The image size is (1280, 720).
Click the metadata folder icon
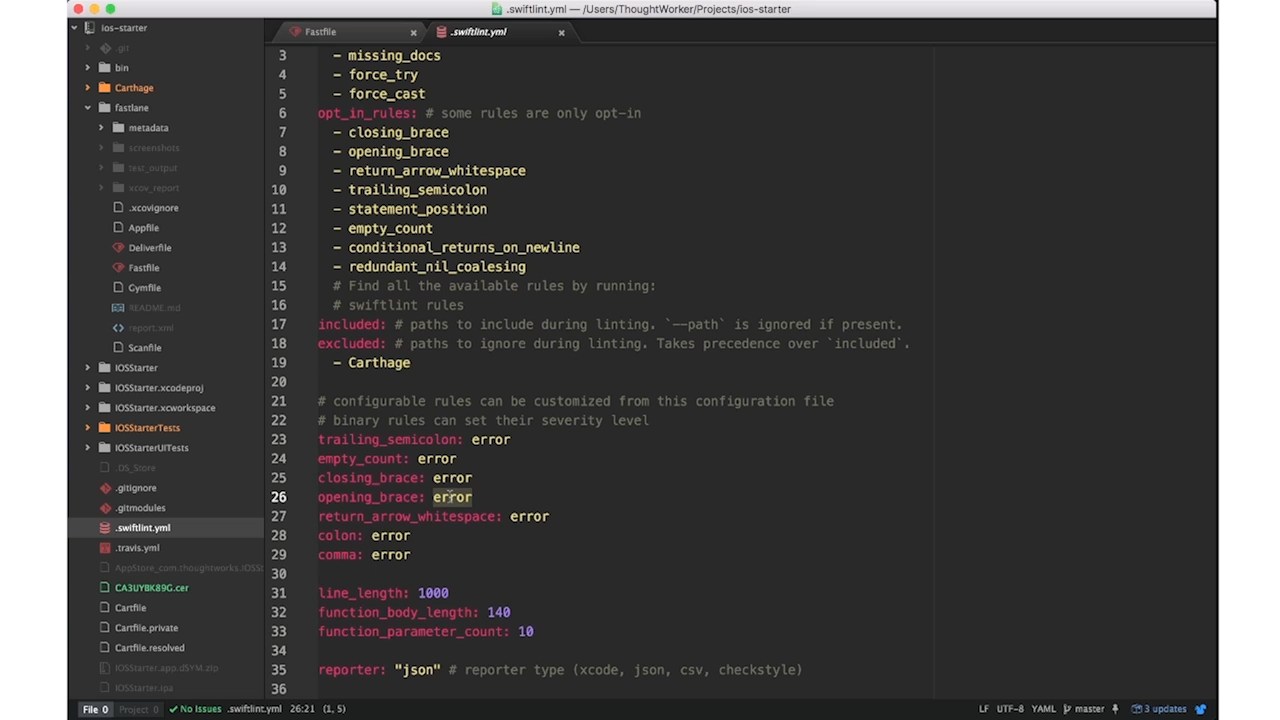(x=118, y=128)
